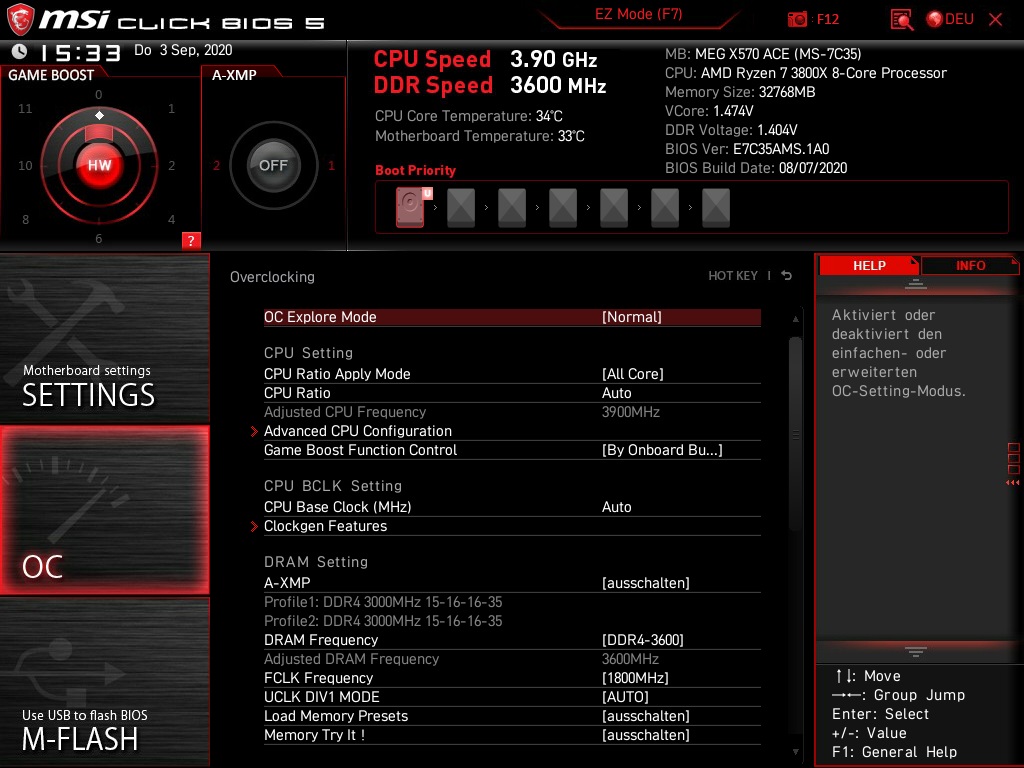The image size is (1024, 768).
Task: Open the SETTINGS motherboard section
Action: 104,338
